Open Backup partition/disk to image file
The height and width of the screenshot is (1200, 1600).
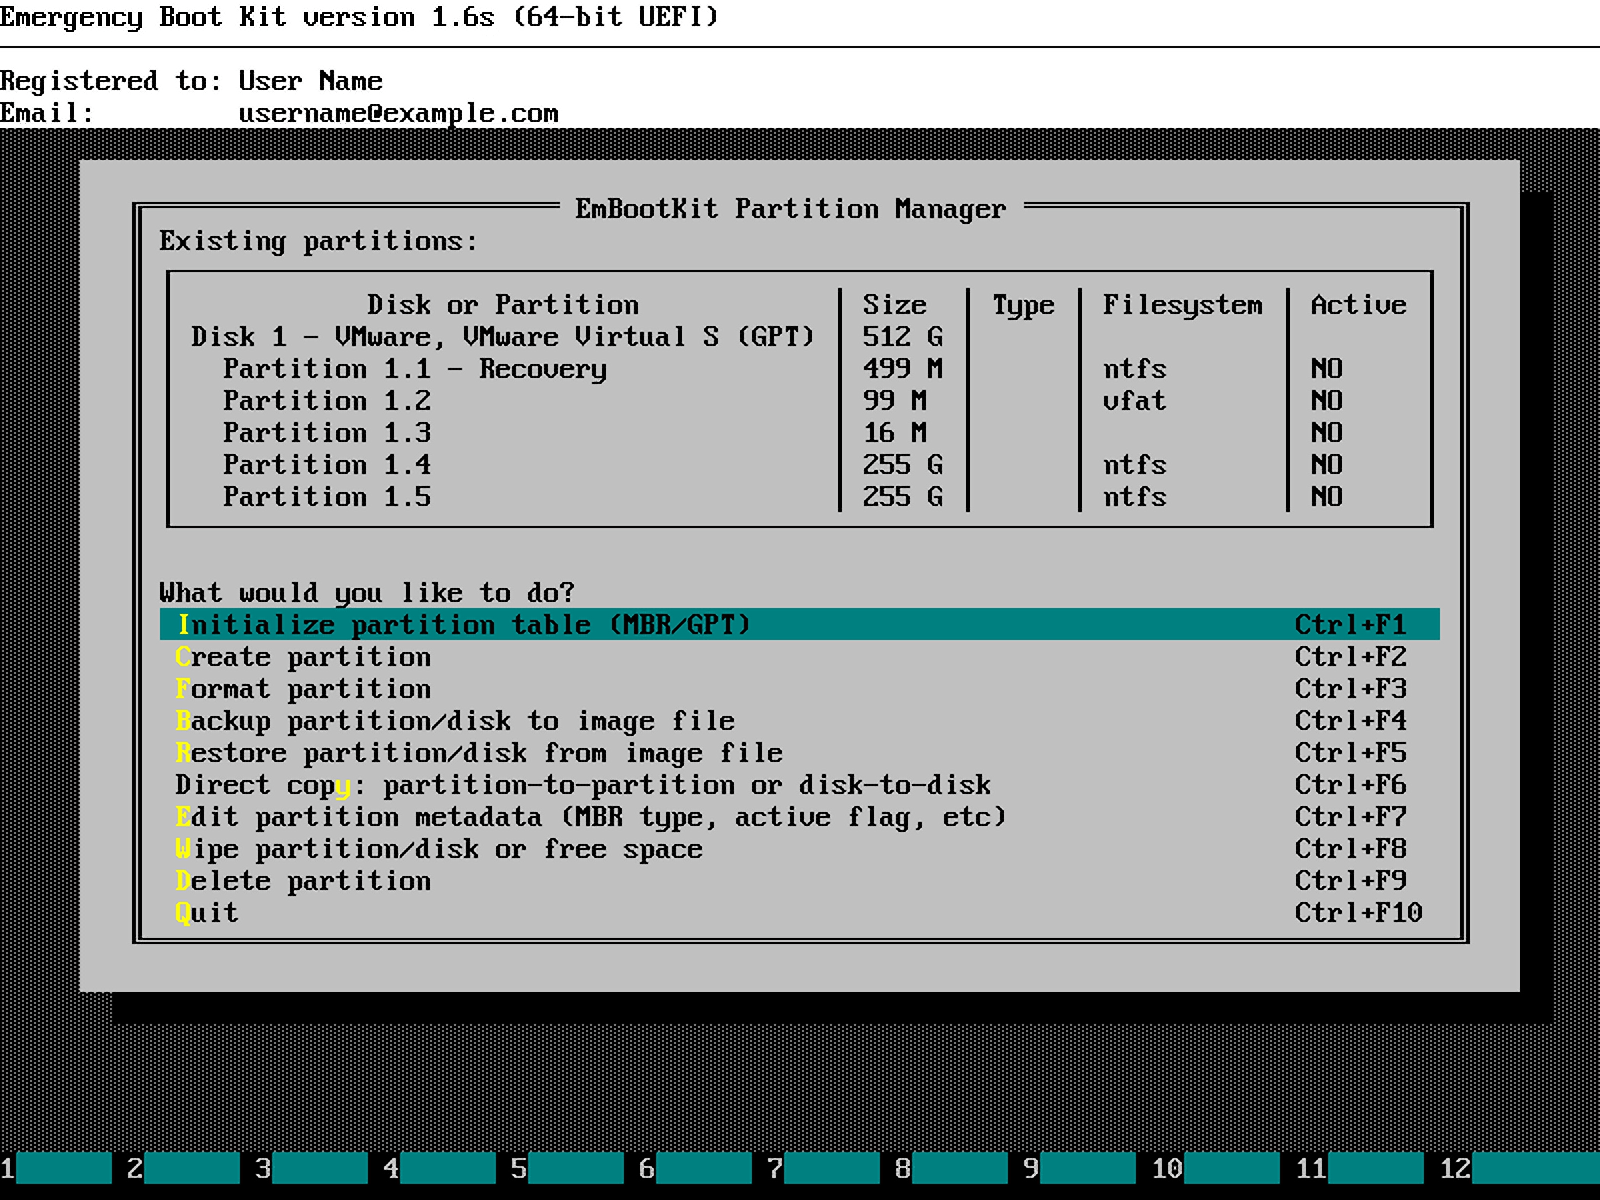(x=455, y=721)
